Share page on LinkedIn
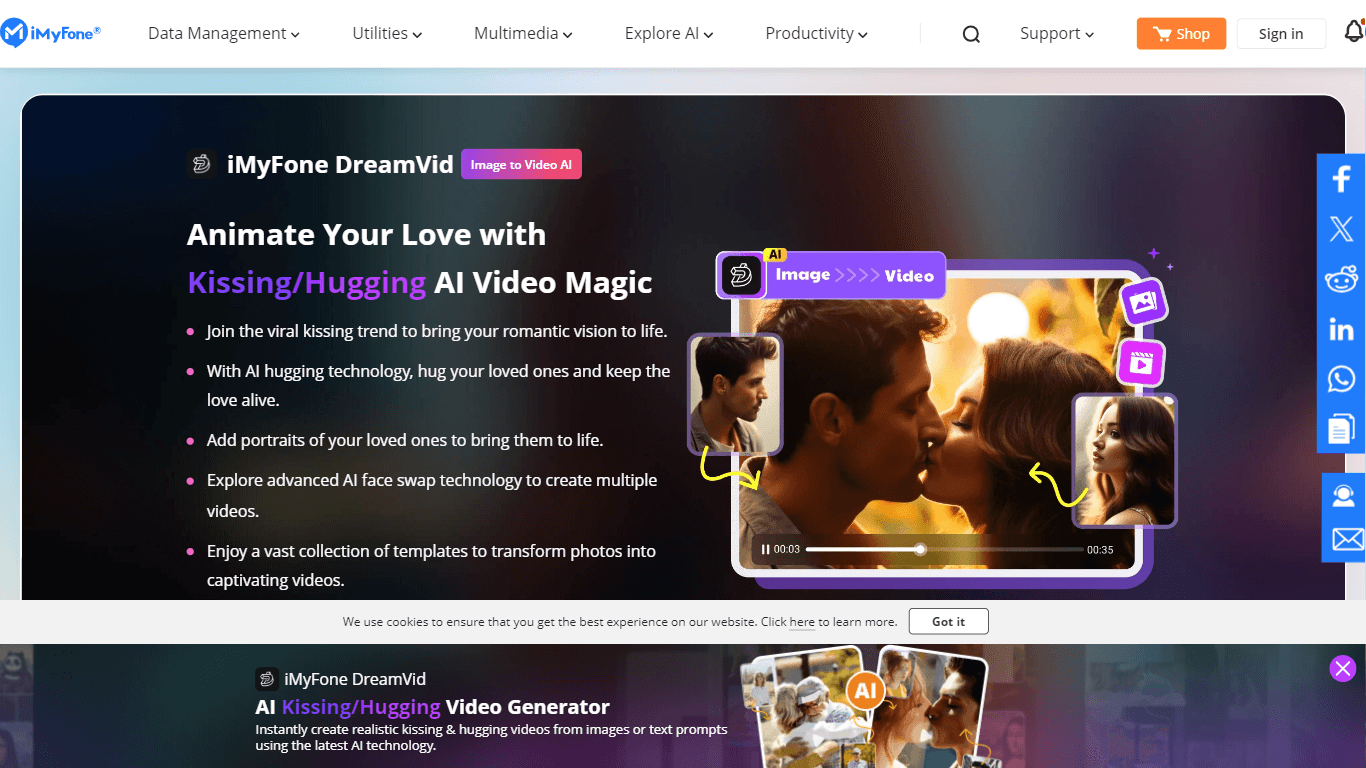This screenshot has height=768, width=1366. [1341, 329]
